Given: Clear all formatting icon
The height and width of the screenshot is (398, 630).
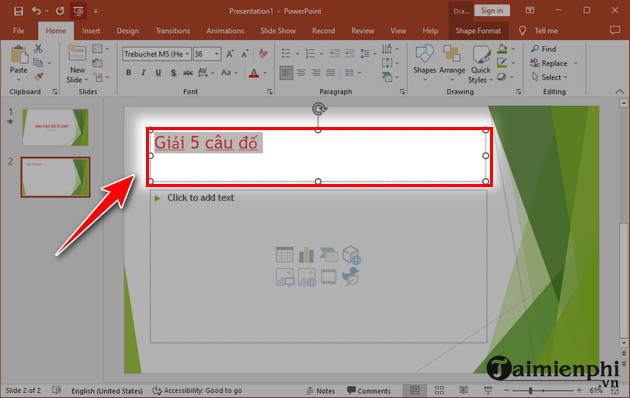Looking at the screenshot, I should pyautogui.click(x=263, y=53).
